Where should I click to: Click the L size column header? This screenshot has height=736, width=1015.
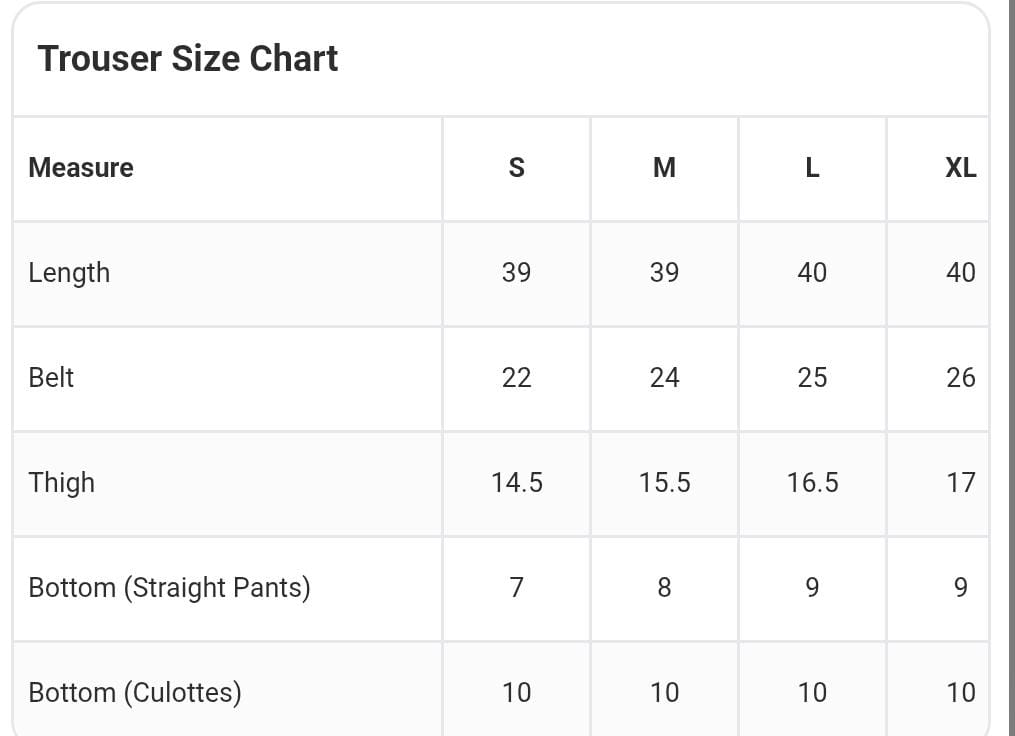[812, 168]
